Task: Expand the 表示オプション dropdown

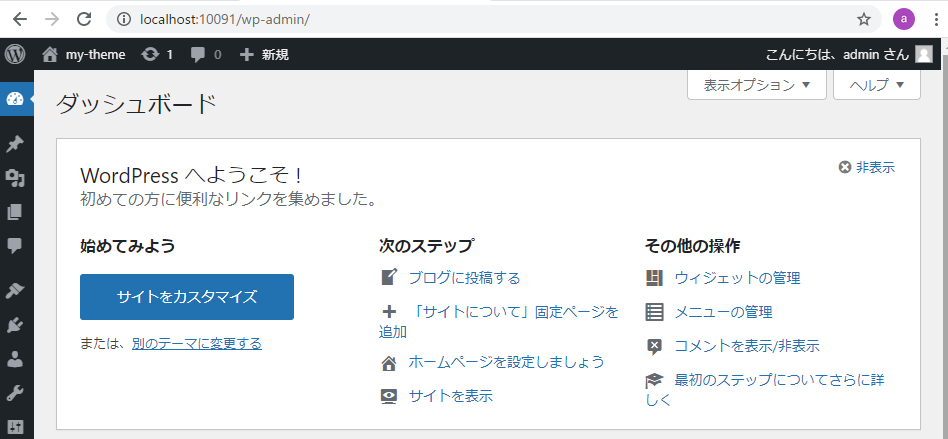Action: (756, 85)
